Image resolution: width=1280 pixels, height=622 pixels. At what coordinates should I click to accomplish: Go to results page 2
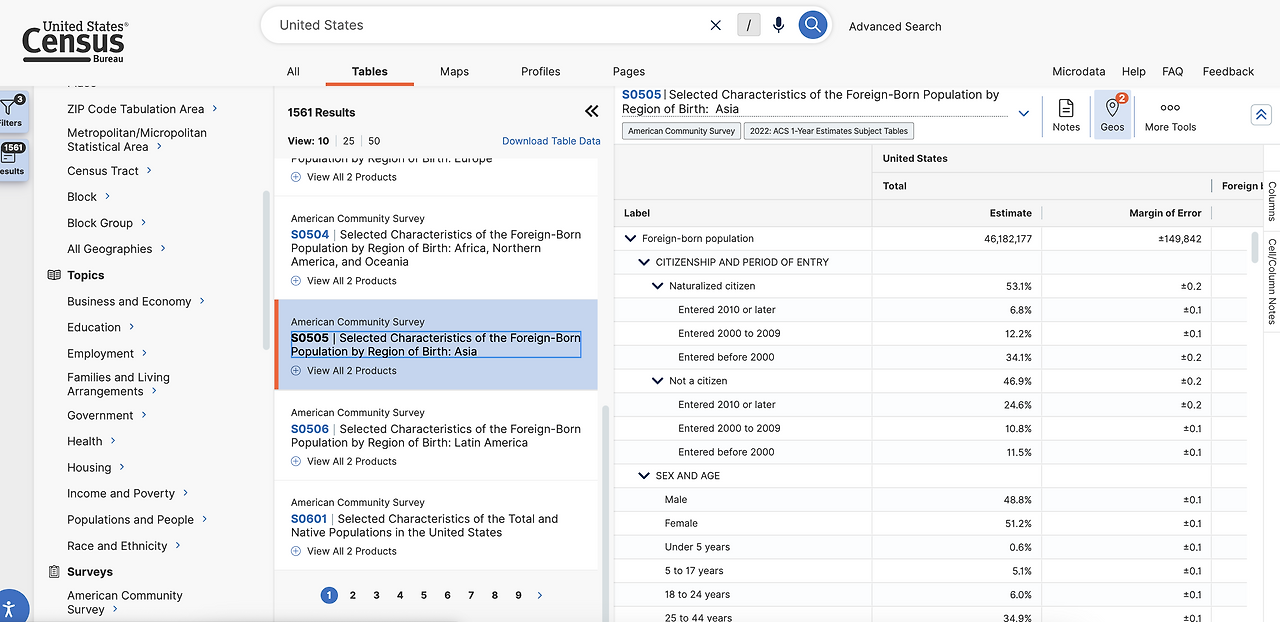[353, 595]
